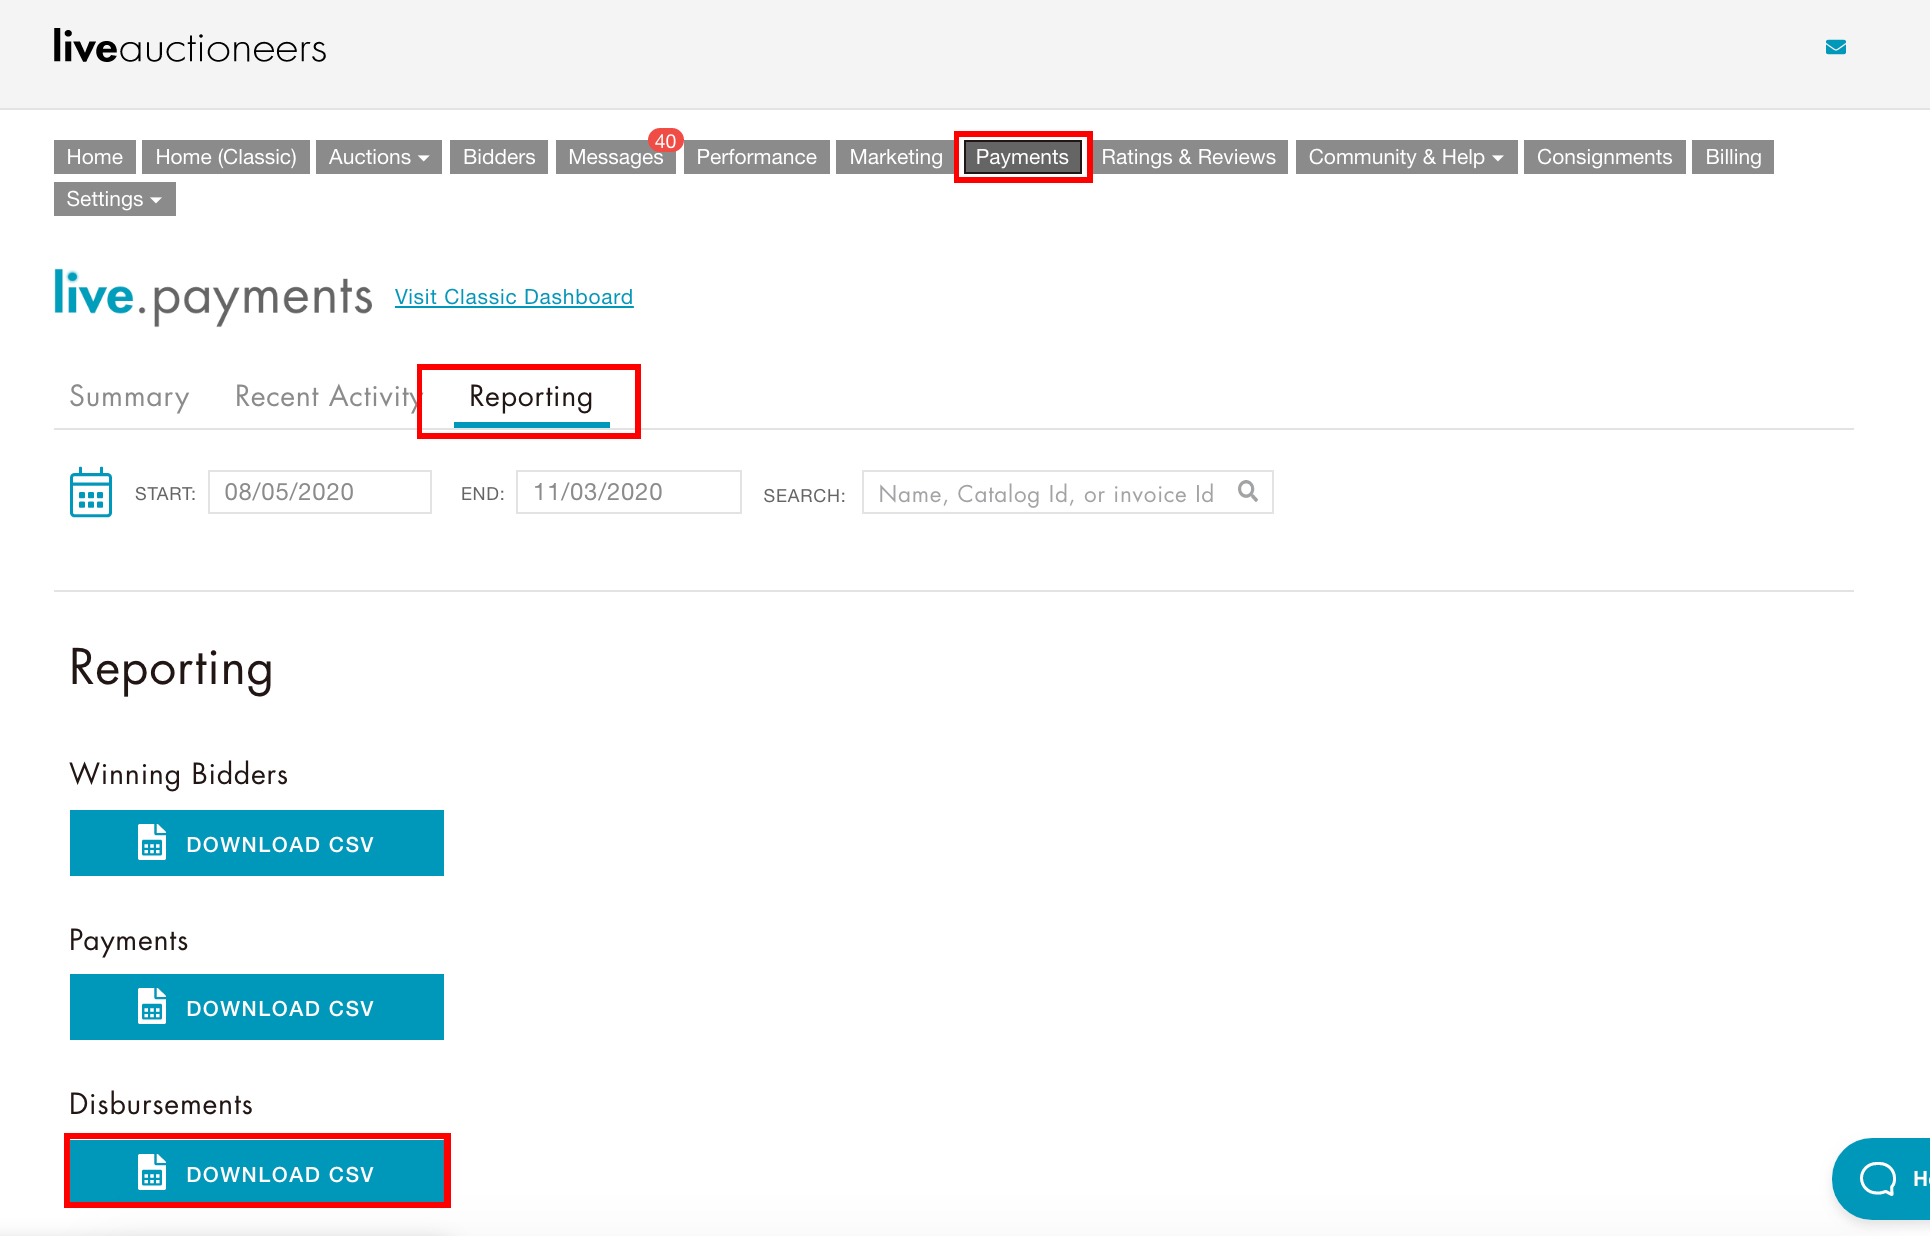Expand the Community & Help dropdown
This screenshot has height=1236, width=1930.
point(1406,157)
